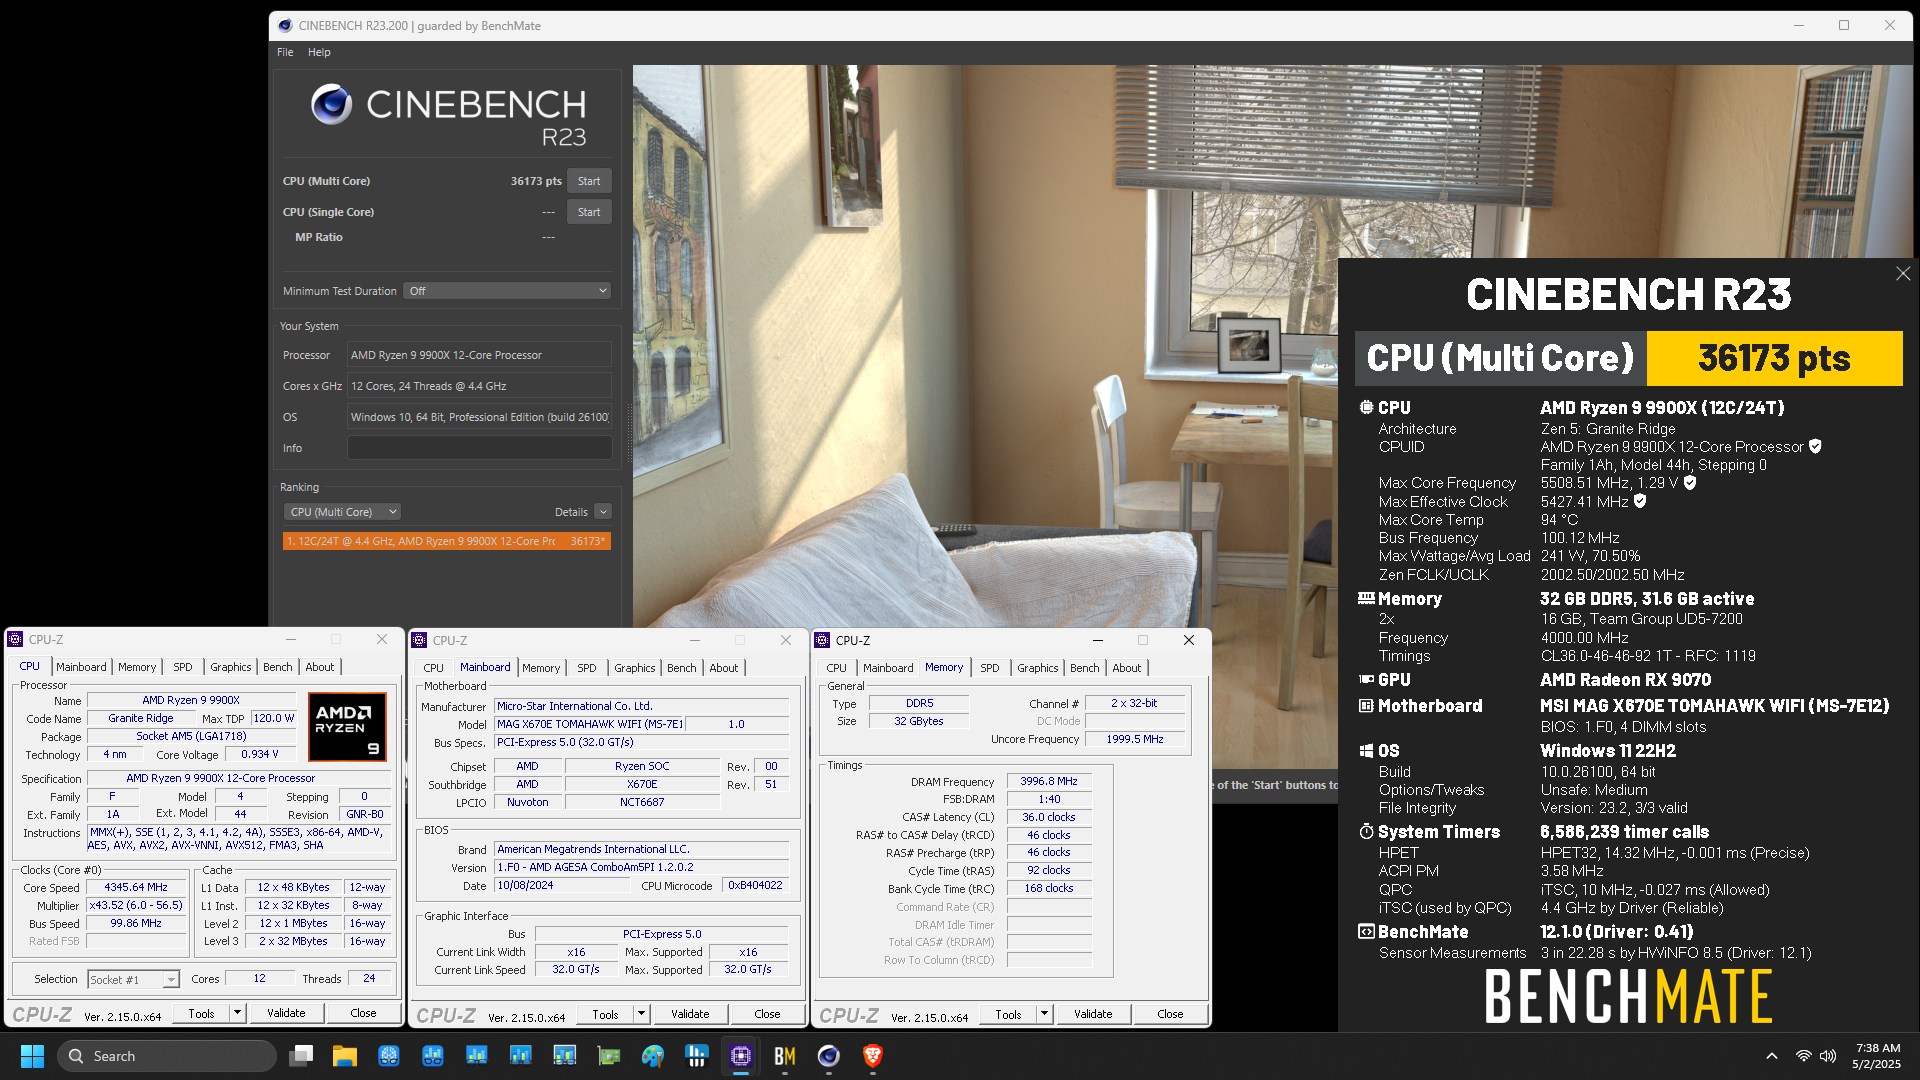Click the Windows logo icon beside the OS heading

(x=1366, y=751)
